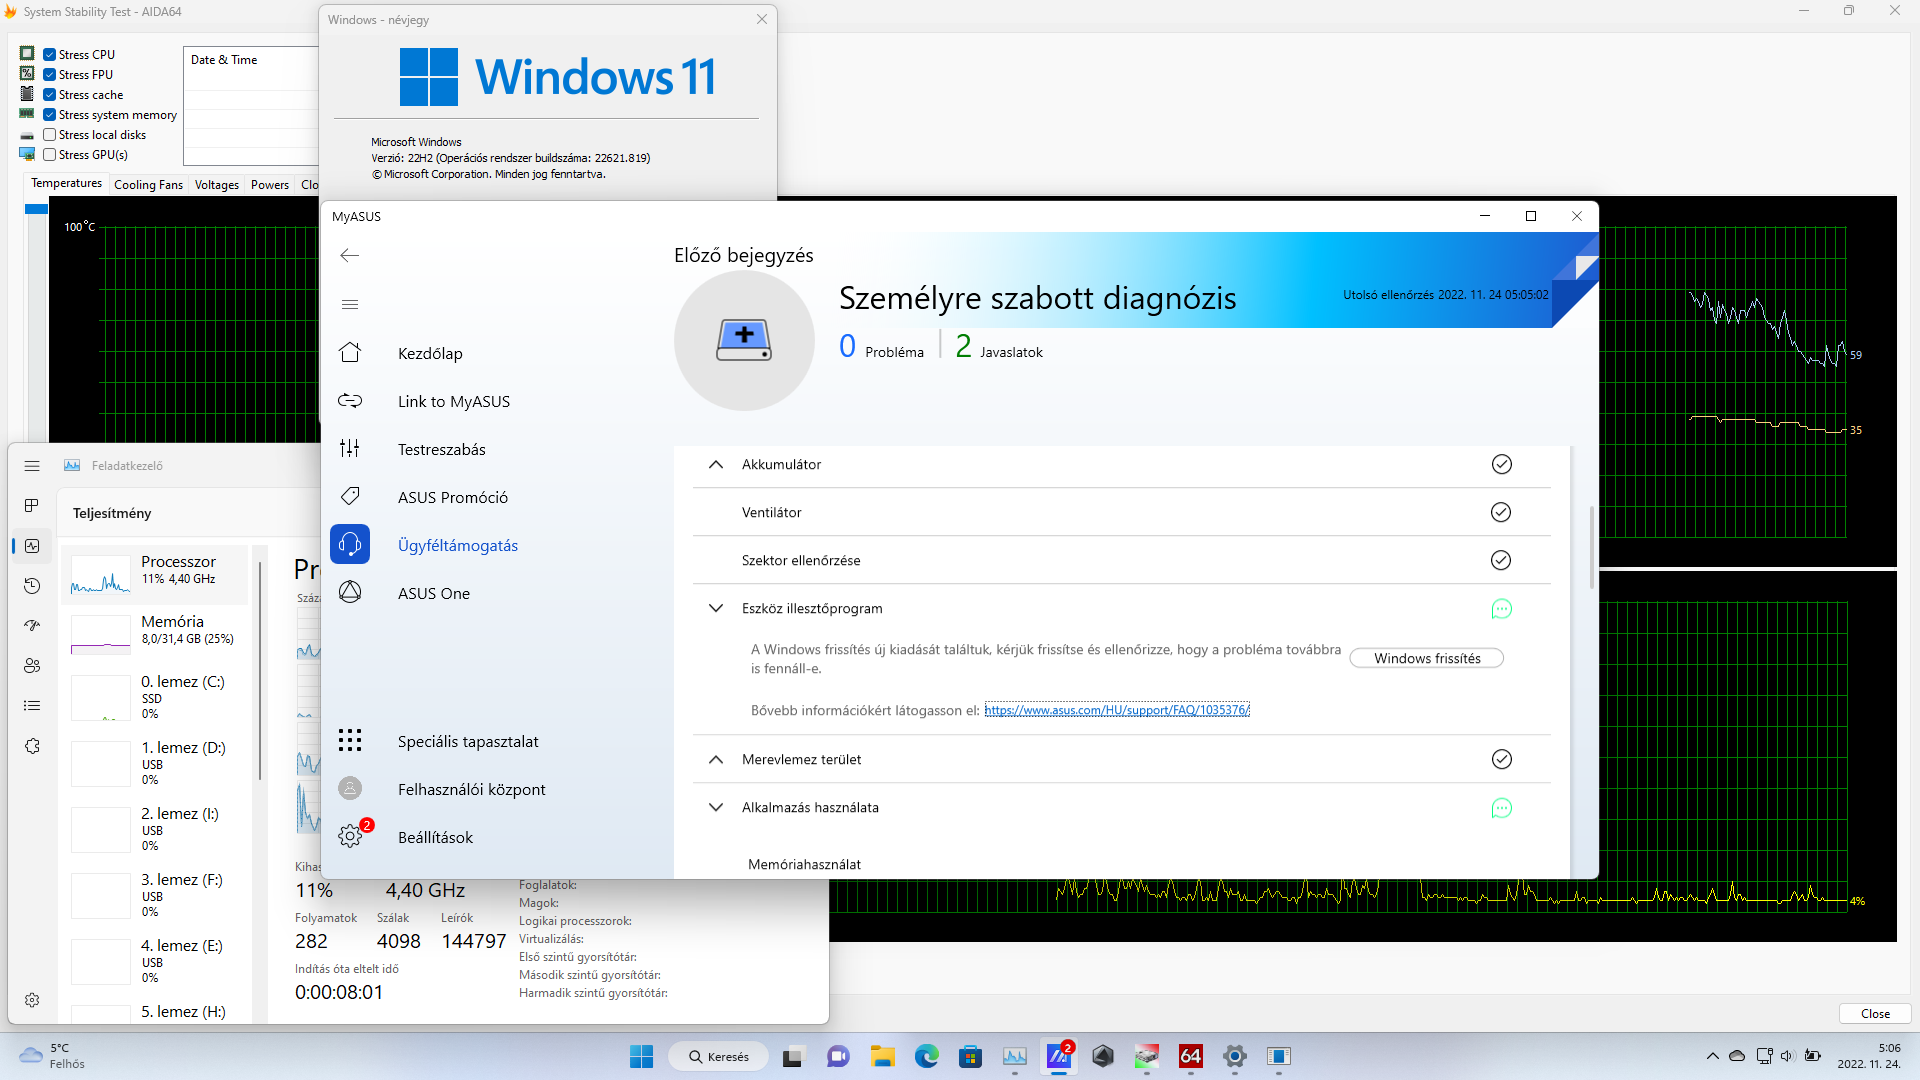This screenshot has height=1080, width=1920.
Task: Collapse the Akkumulátor section chevron
Action: [716, 464]
